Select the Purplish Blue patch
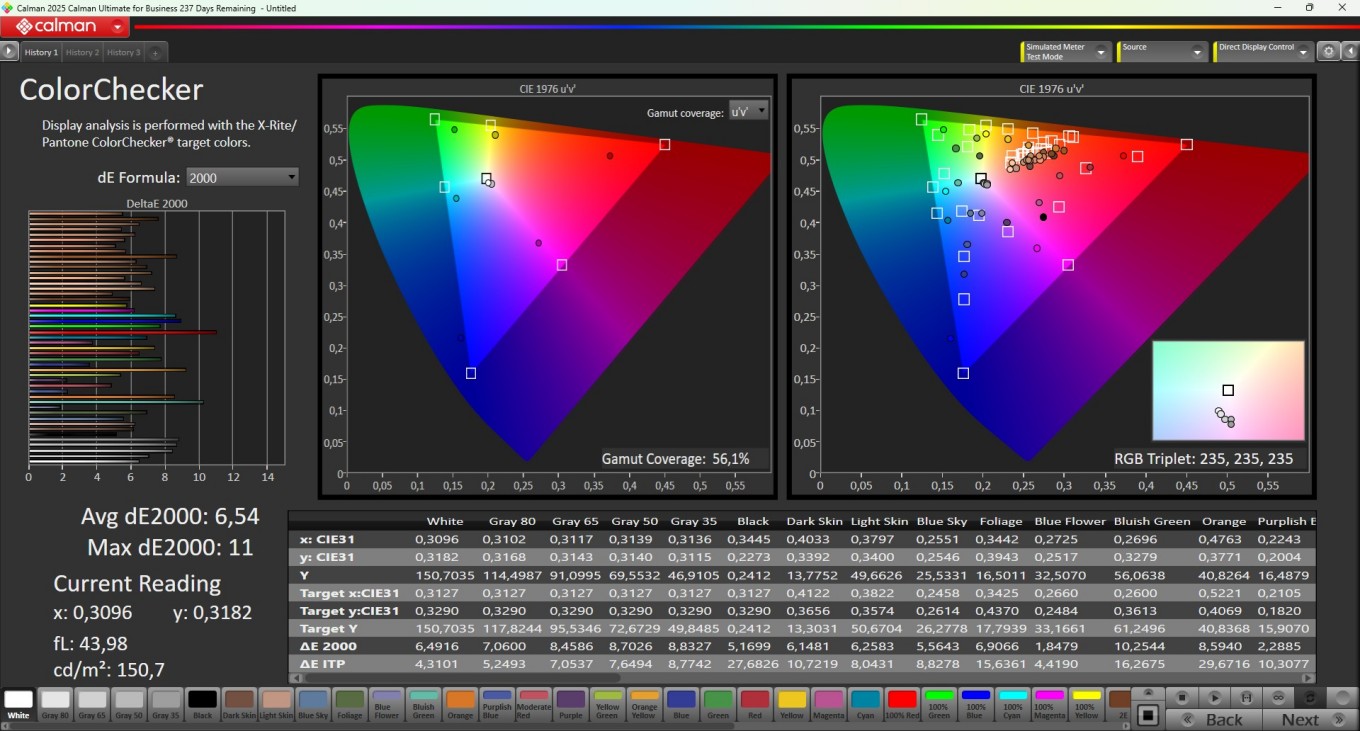Screen dimensions: 1360x731 (497, 704)
